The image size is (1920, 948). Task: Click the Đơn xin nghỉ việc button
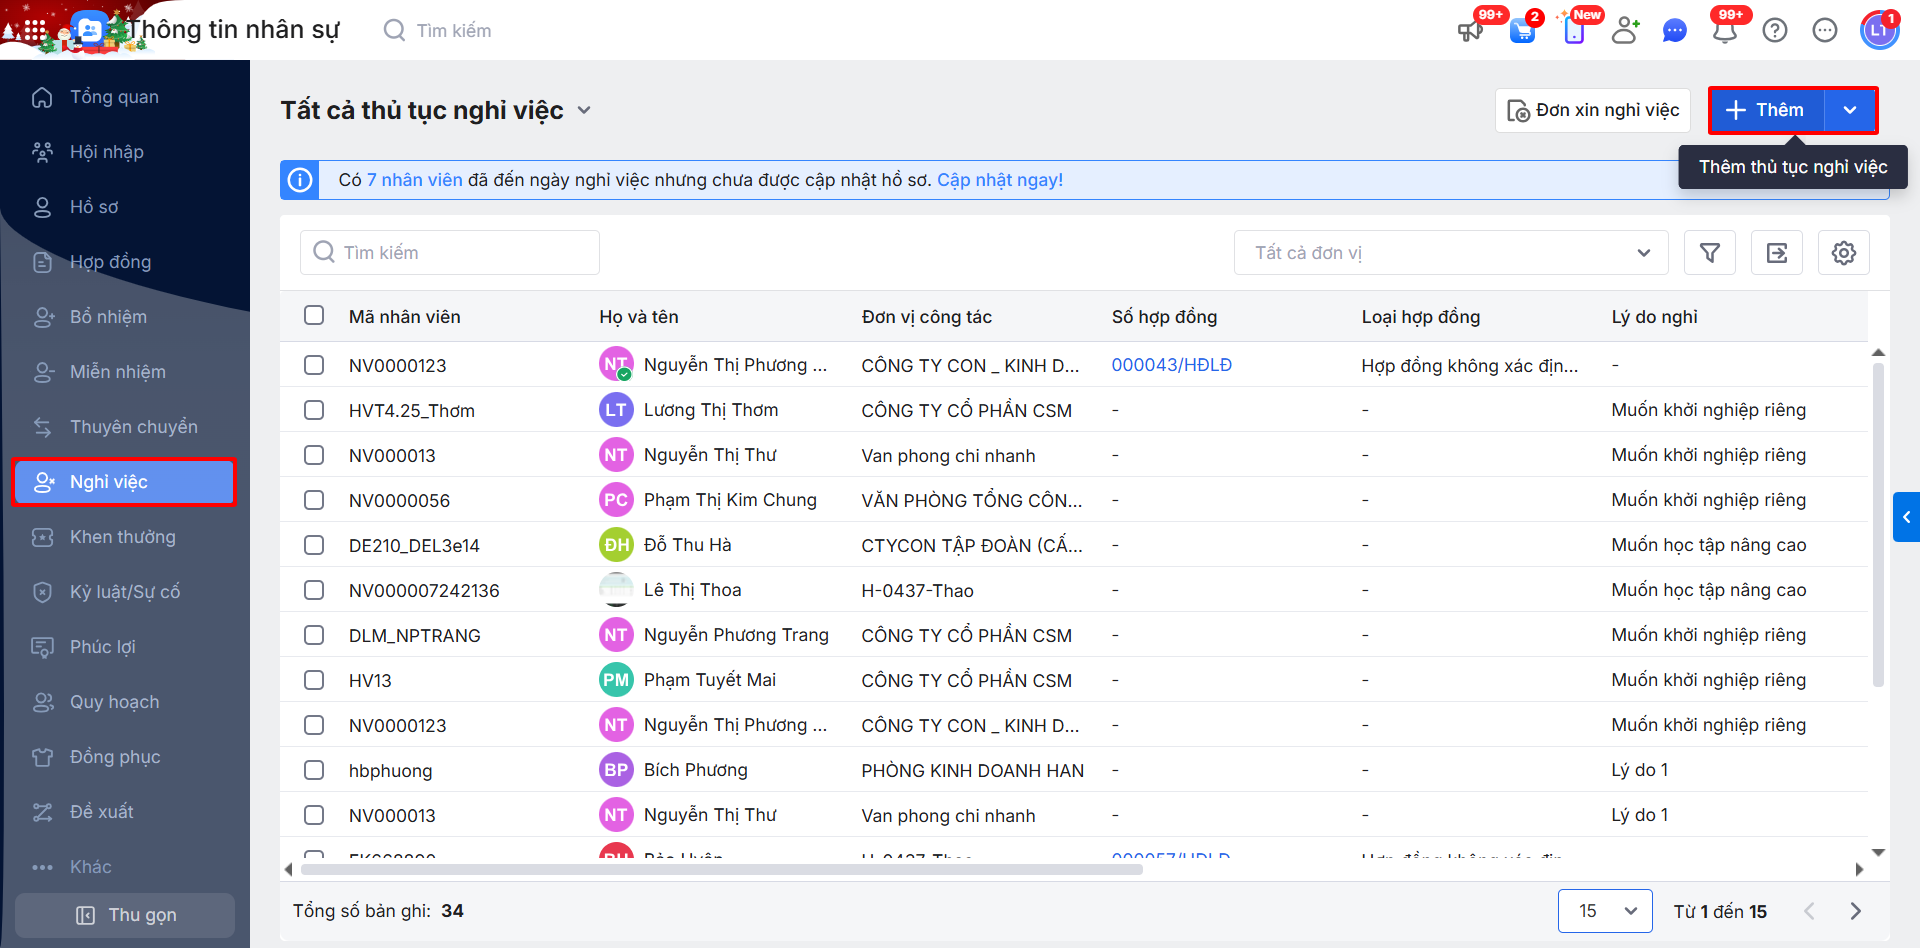pyautogui.click(x=1593, y=110)
